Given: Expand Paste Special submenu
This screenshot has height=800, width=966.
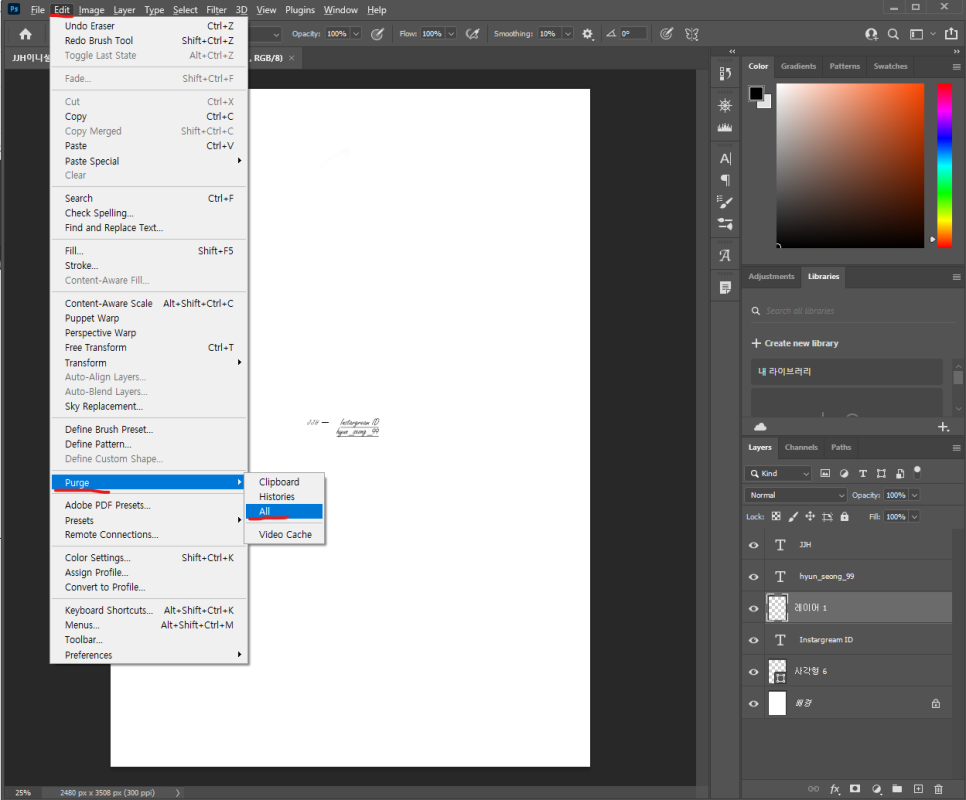Looking at the screenshot, I should (x=148, y=161).
